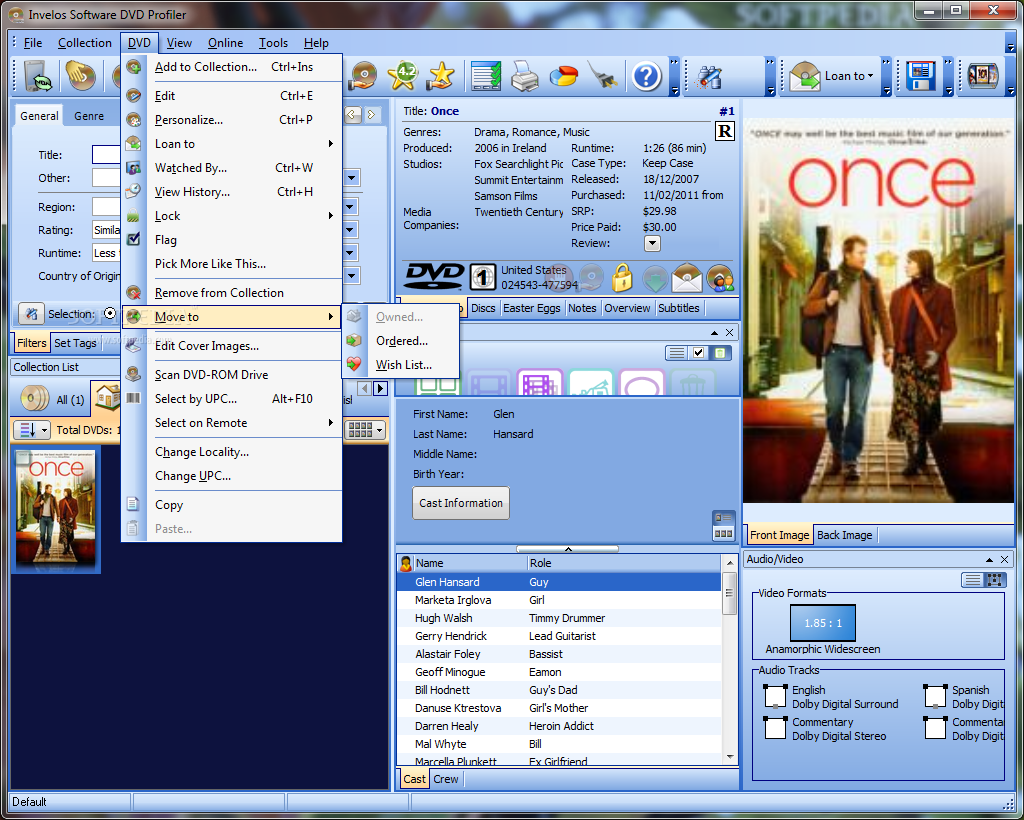Click the blue question mark help icon
1024x820 pixels.
[x=646, y=76]
